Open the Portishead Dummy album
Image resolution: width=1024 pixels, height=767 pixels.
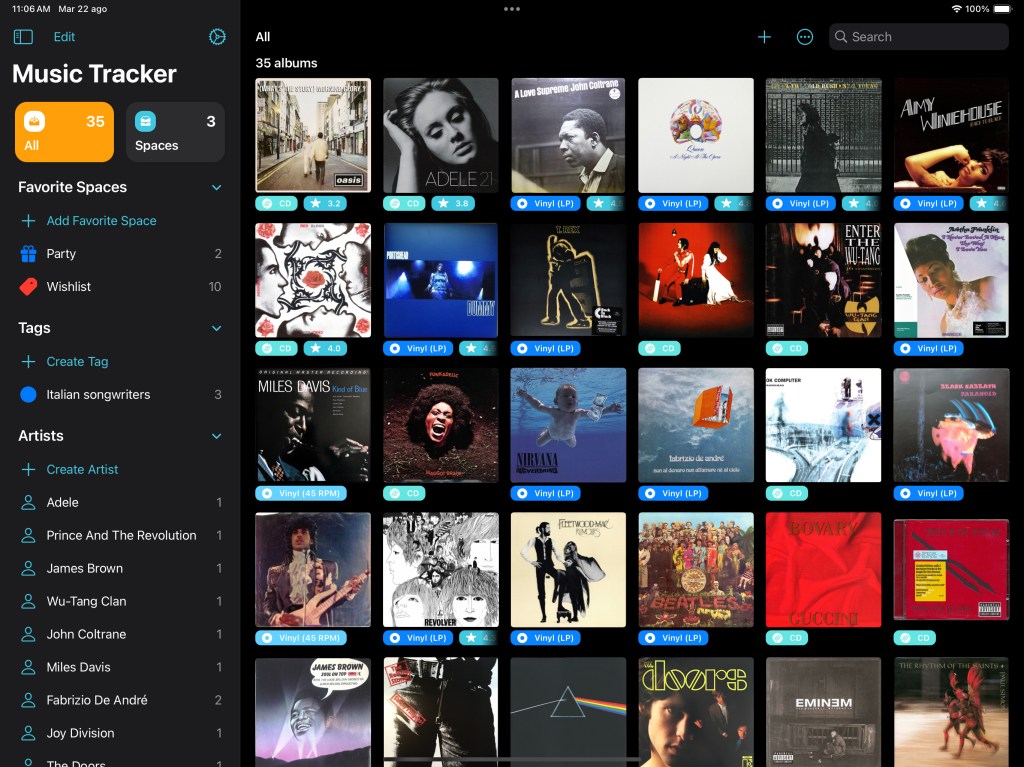pos(441,280)
